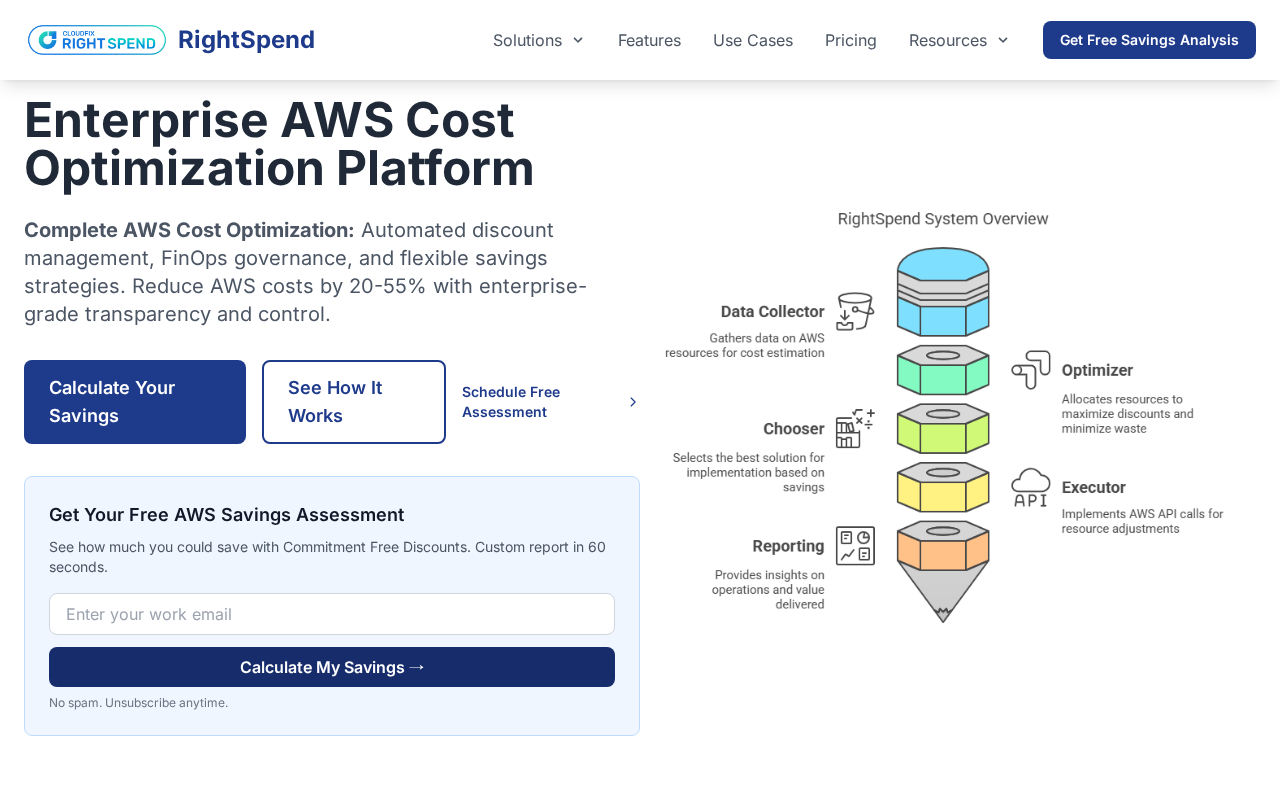Focus the work email input field
This screenshot has width=1280, height=800.
coord(332,614)
